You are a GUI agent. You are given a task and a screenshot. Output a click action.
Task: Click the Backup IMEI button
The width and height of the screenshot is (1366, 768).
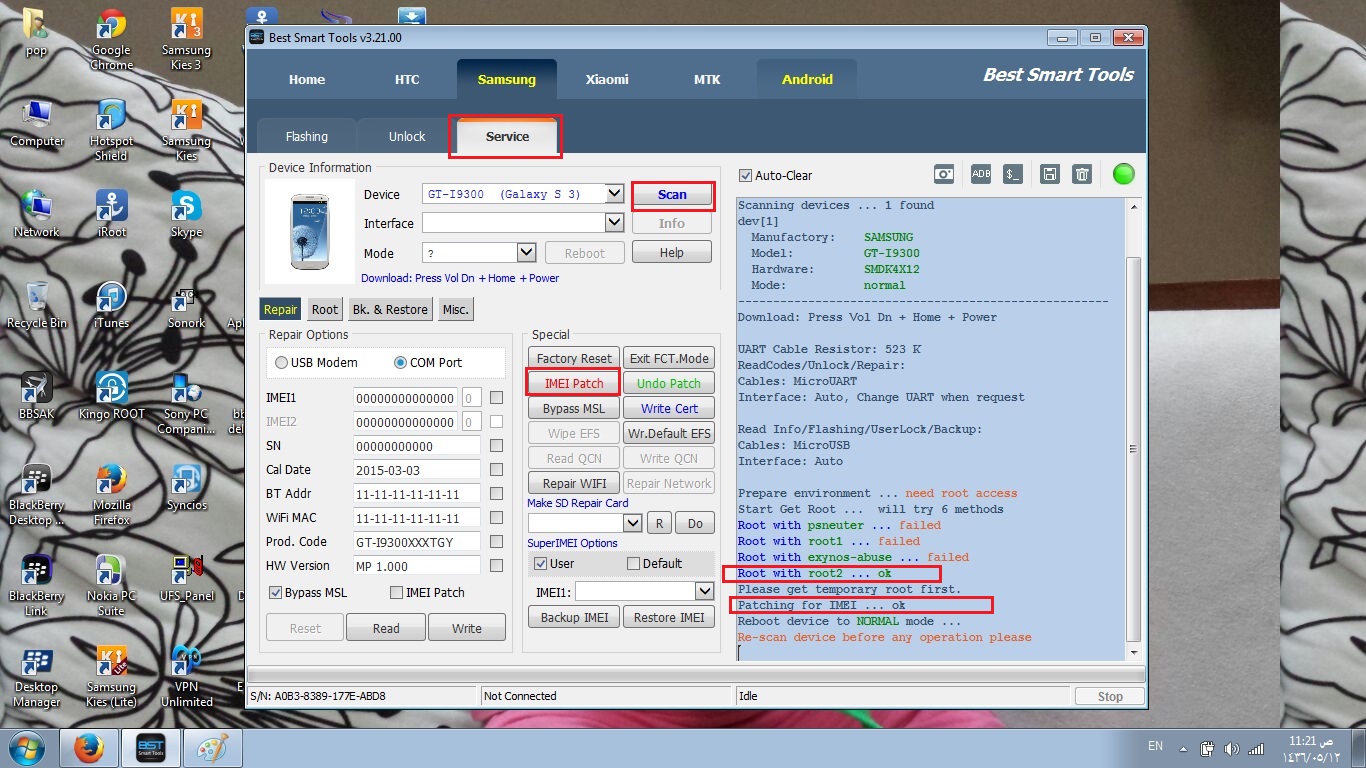coord(574,617)
